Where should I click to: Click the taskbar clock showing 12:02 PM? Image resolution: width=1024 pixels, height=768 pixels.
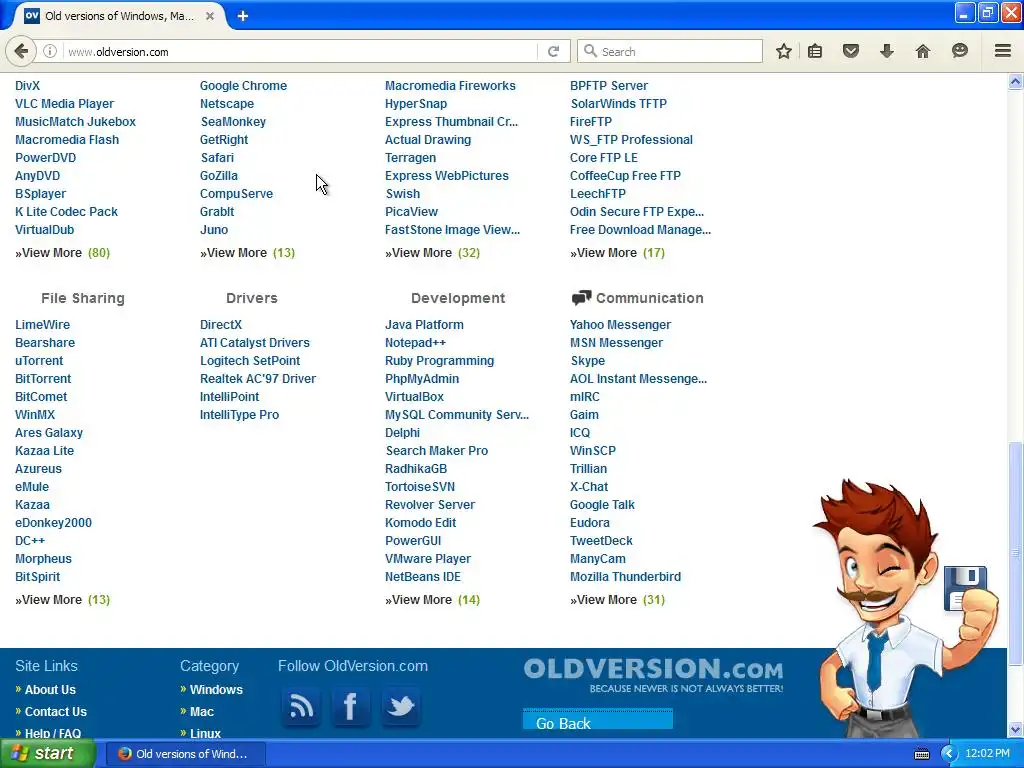click(x=987, y=754)
